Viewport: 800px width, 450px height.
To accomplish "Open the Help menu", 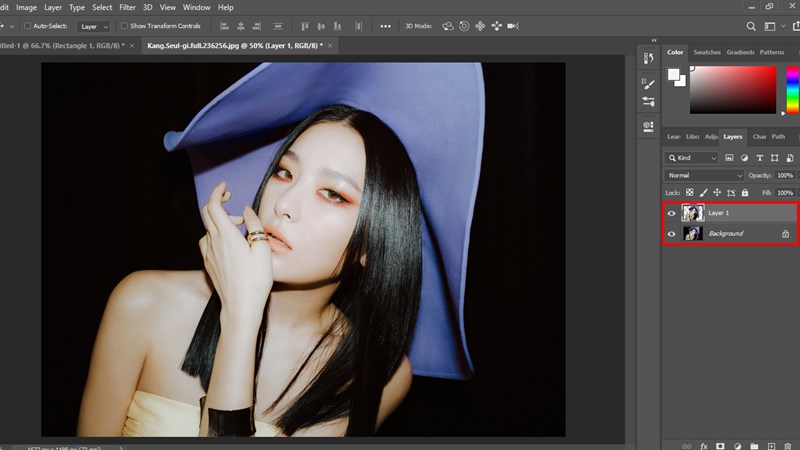I will [x=226, y=8].
